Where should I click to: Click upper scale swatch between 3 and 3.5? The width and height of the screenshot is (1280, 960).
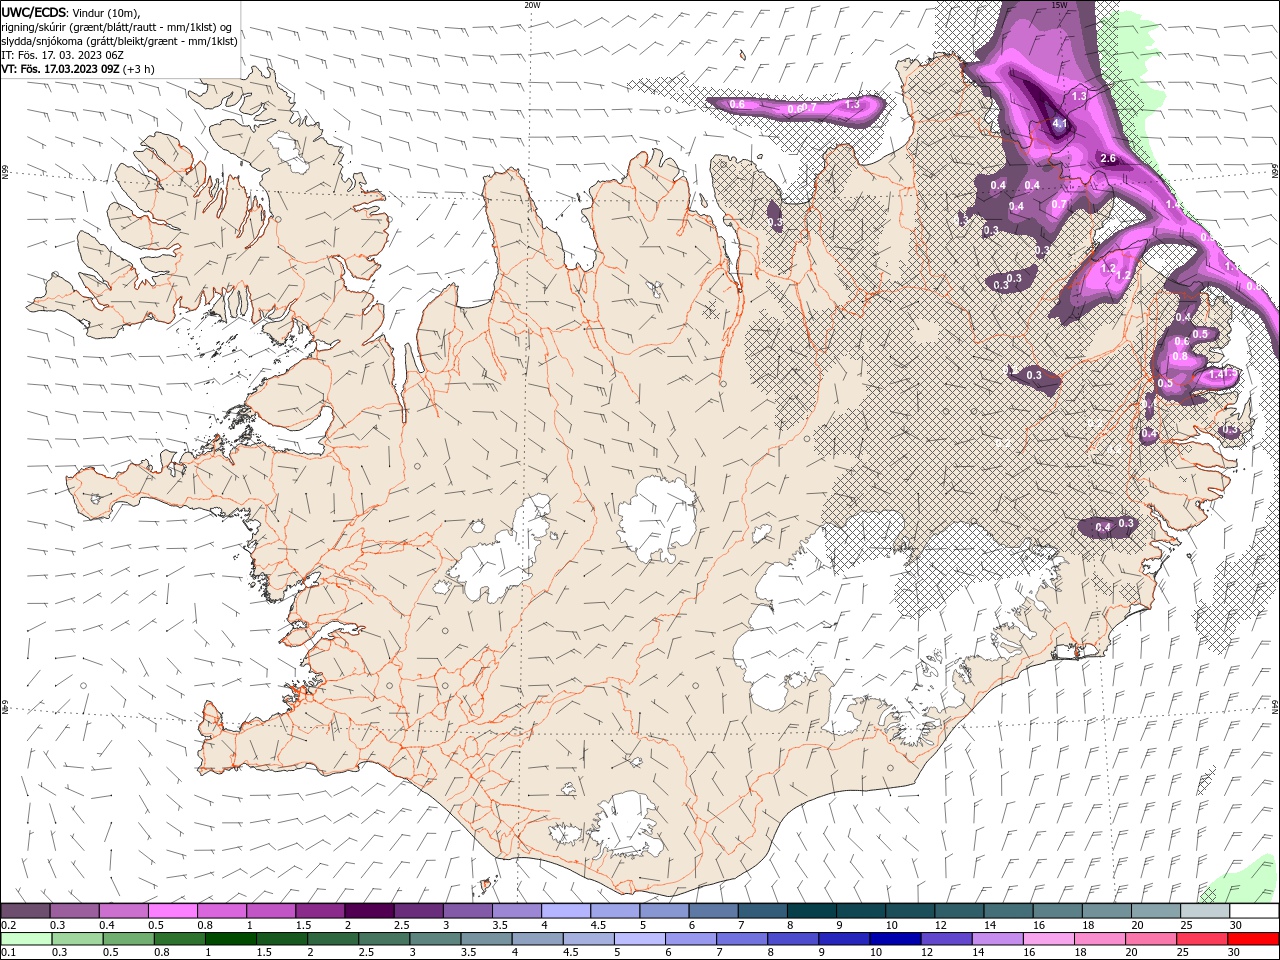(x=467, y=911)
